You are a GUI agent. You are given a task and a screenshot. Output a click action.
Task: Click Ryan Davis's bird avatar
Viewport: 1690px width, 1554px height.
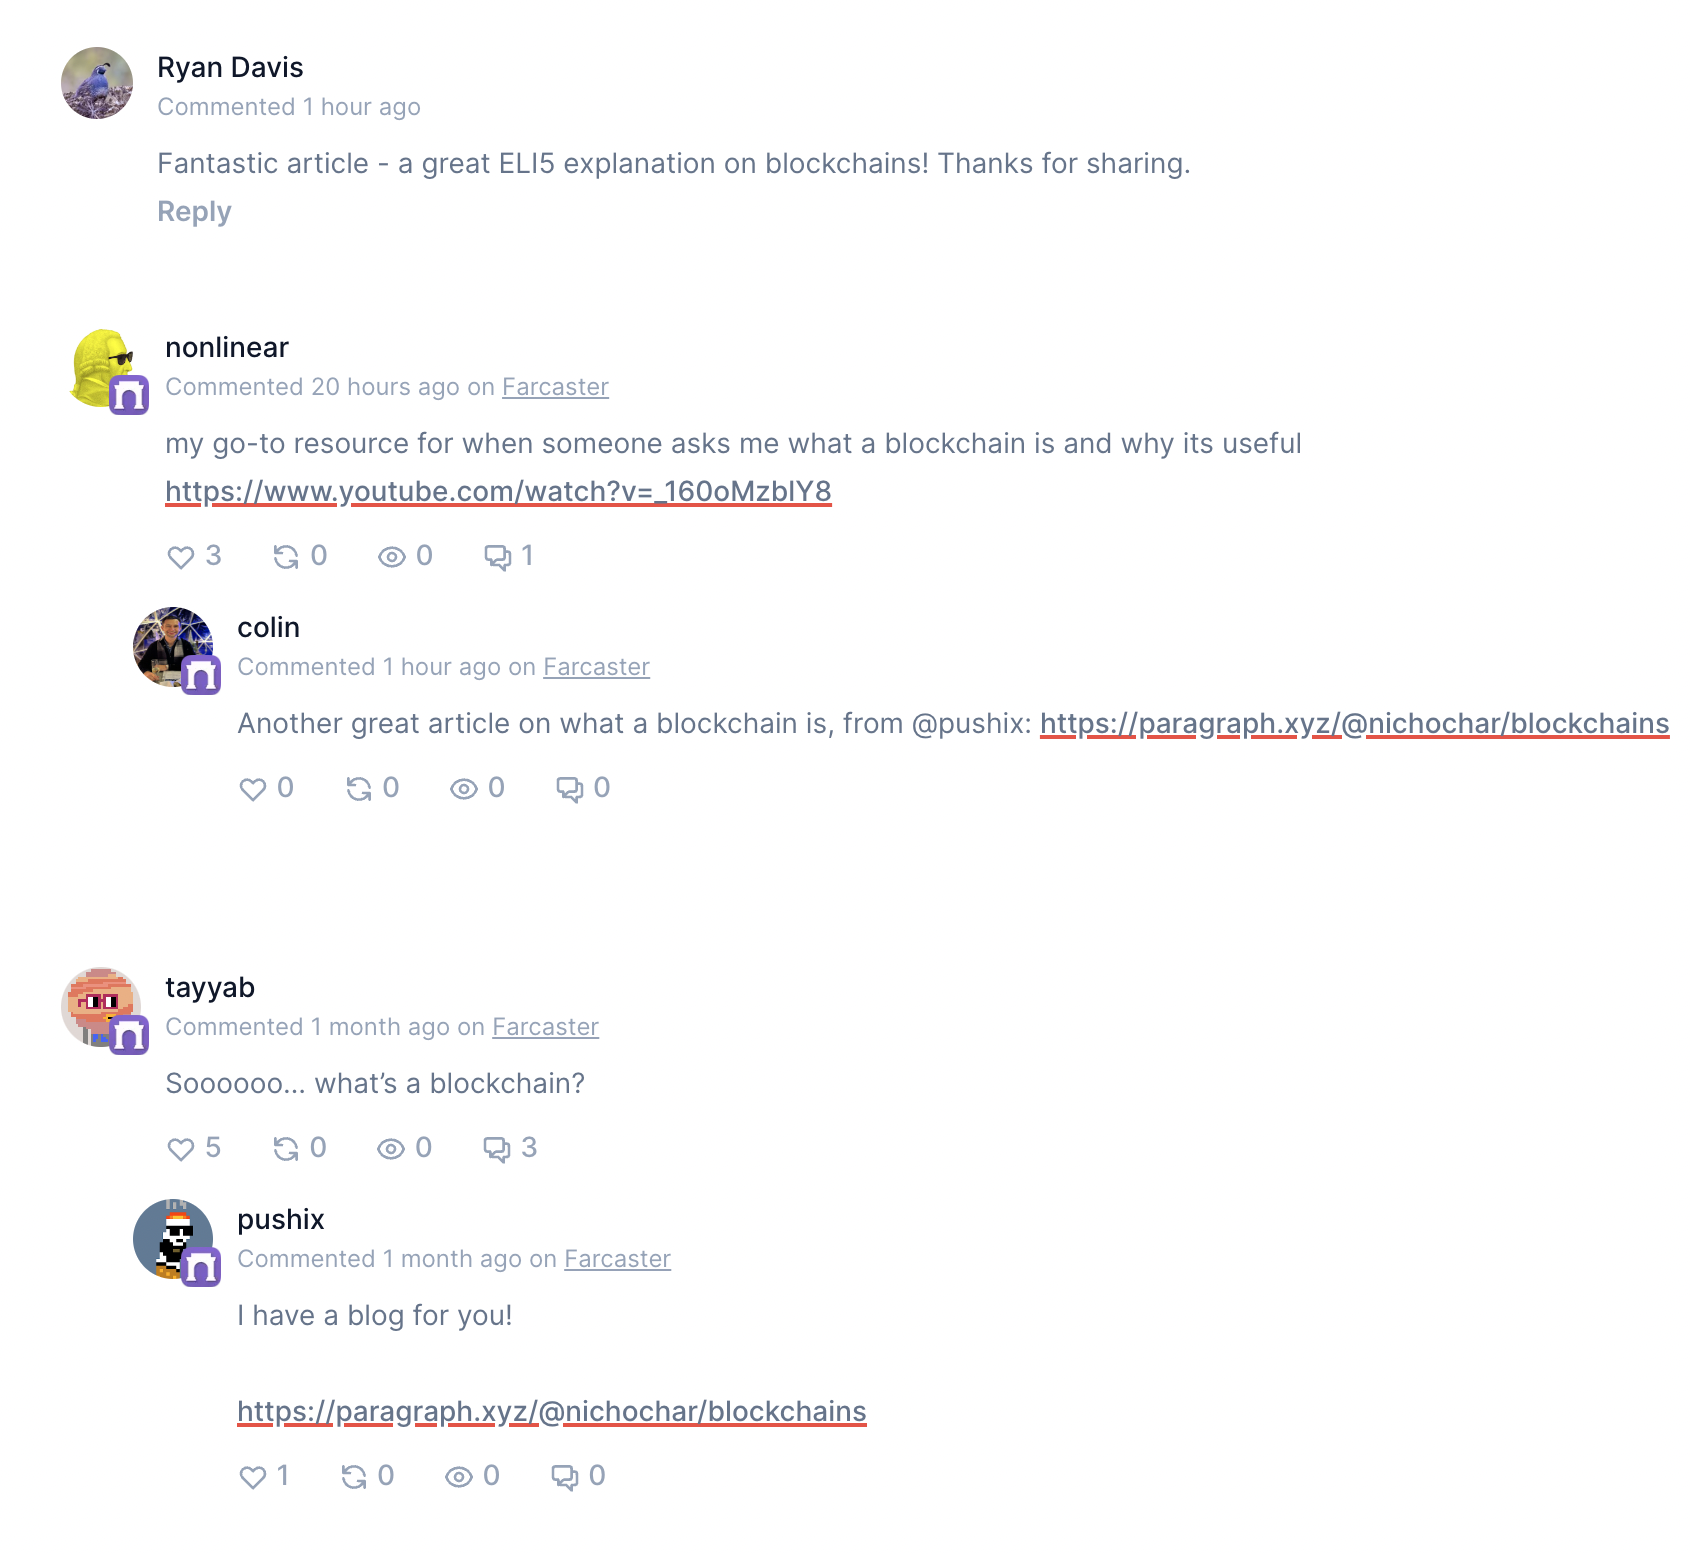click(x=97, y=83)
